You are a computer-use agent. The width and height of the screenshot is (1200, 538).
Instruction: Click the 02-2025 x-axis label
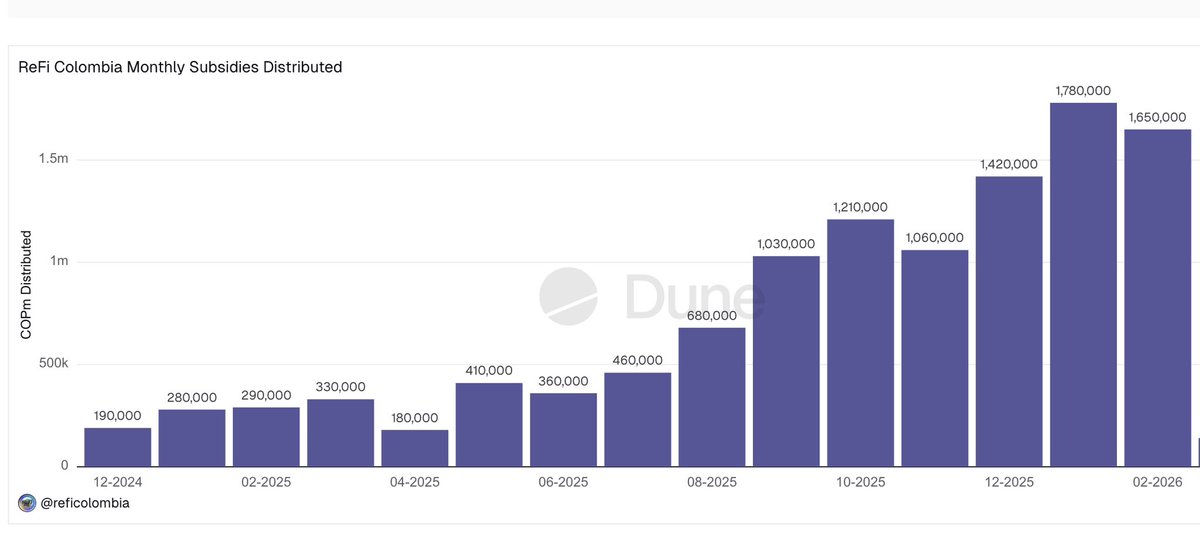[266, 482]
